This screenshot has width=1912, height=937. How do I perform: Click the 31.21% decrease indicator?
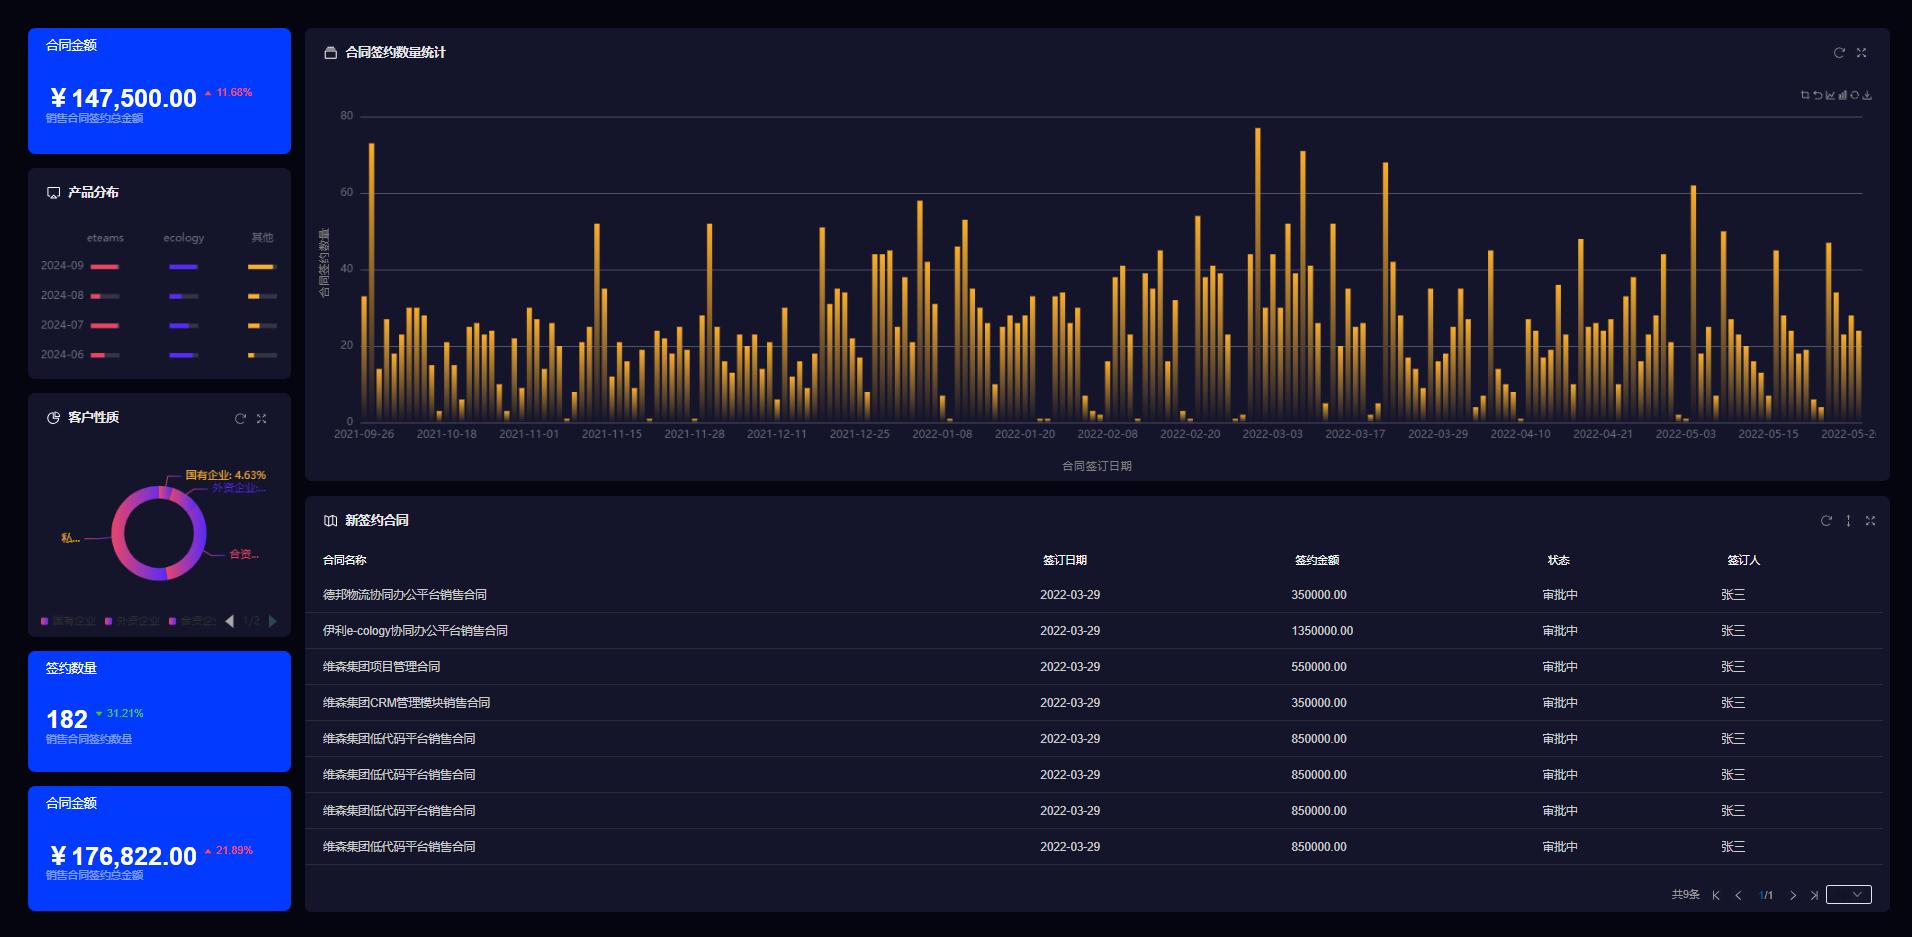point(120,713)
